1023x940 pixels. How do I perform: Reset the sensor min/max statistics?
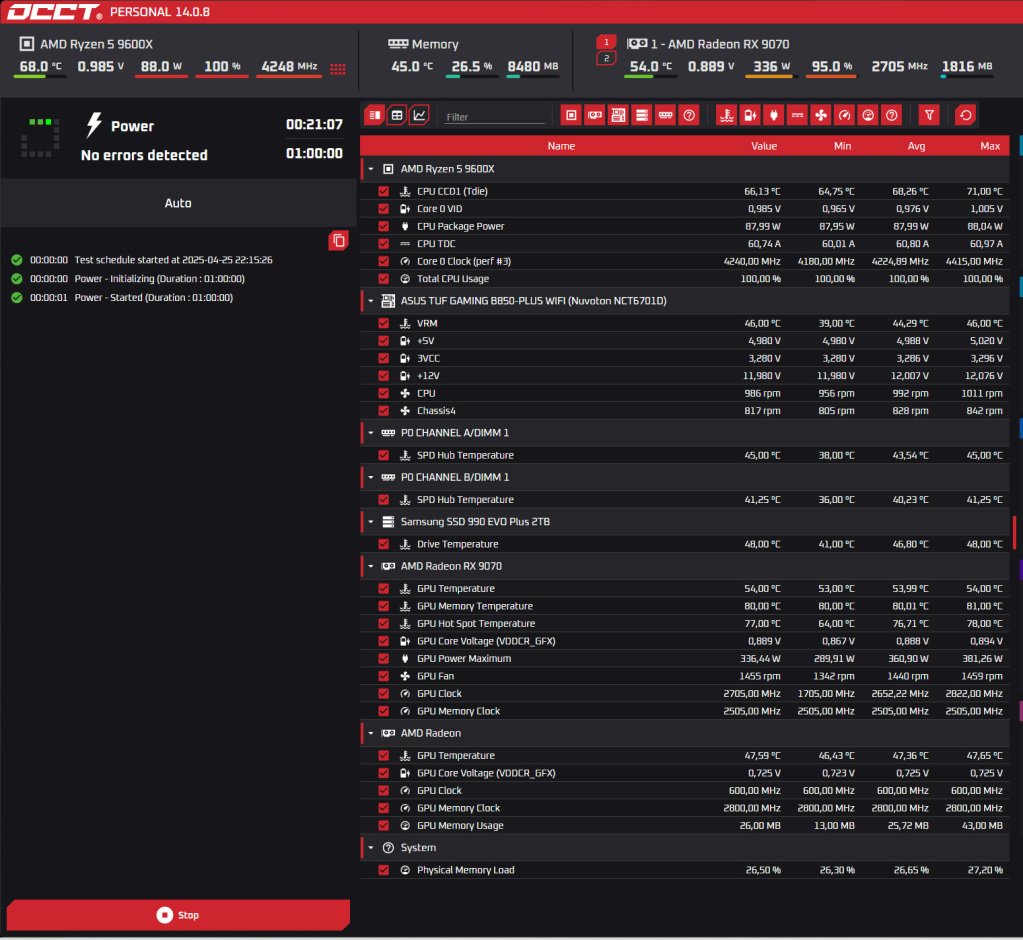pos(966,115)
